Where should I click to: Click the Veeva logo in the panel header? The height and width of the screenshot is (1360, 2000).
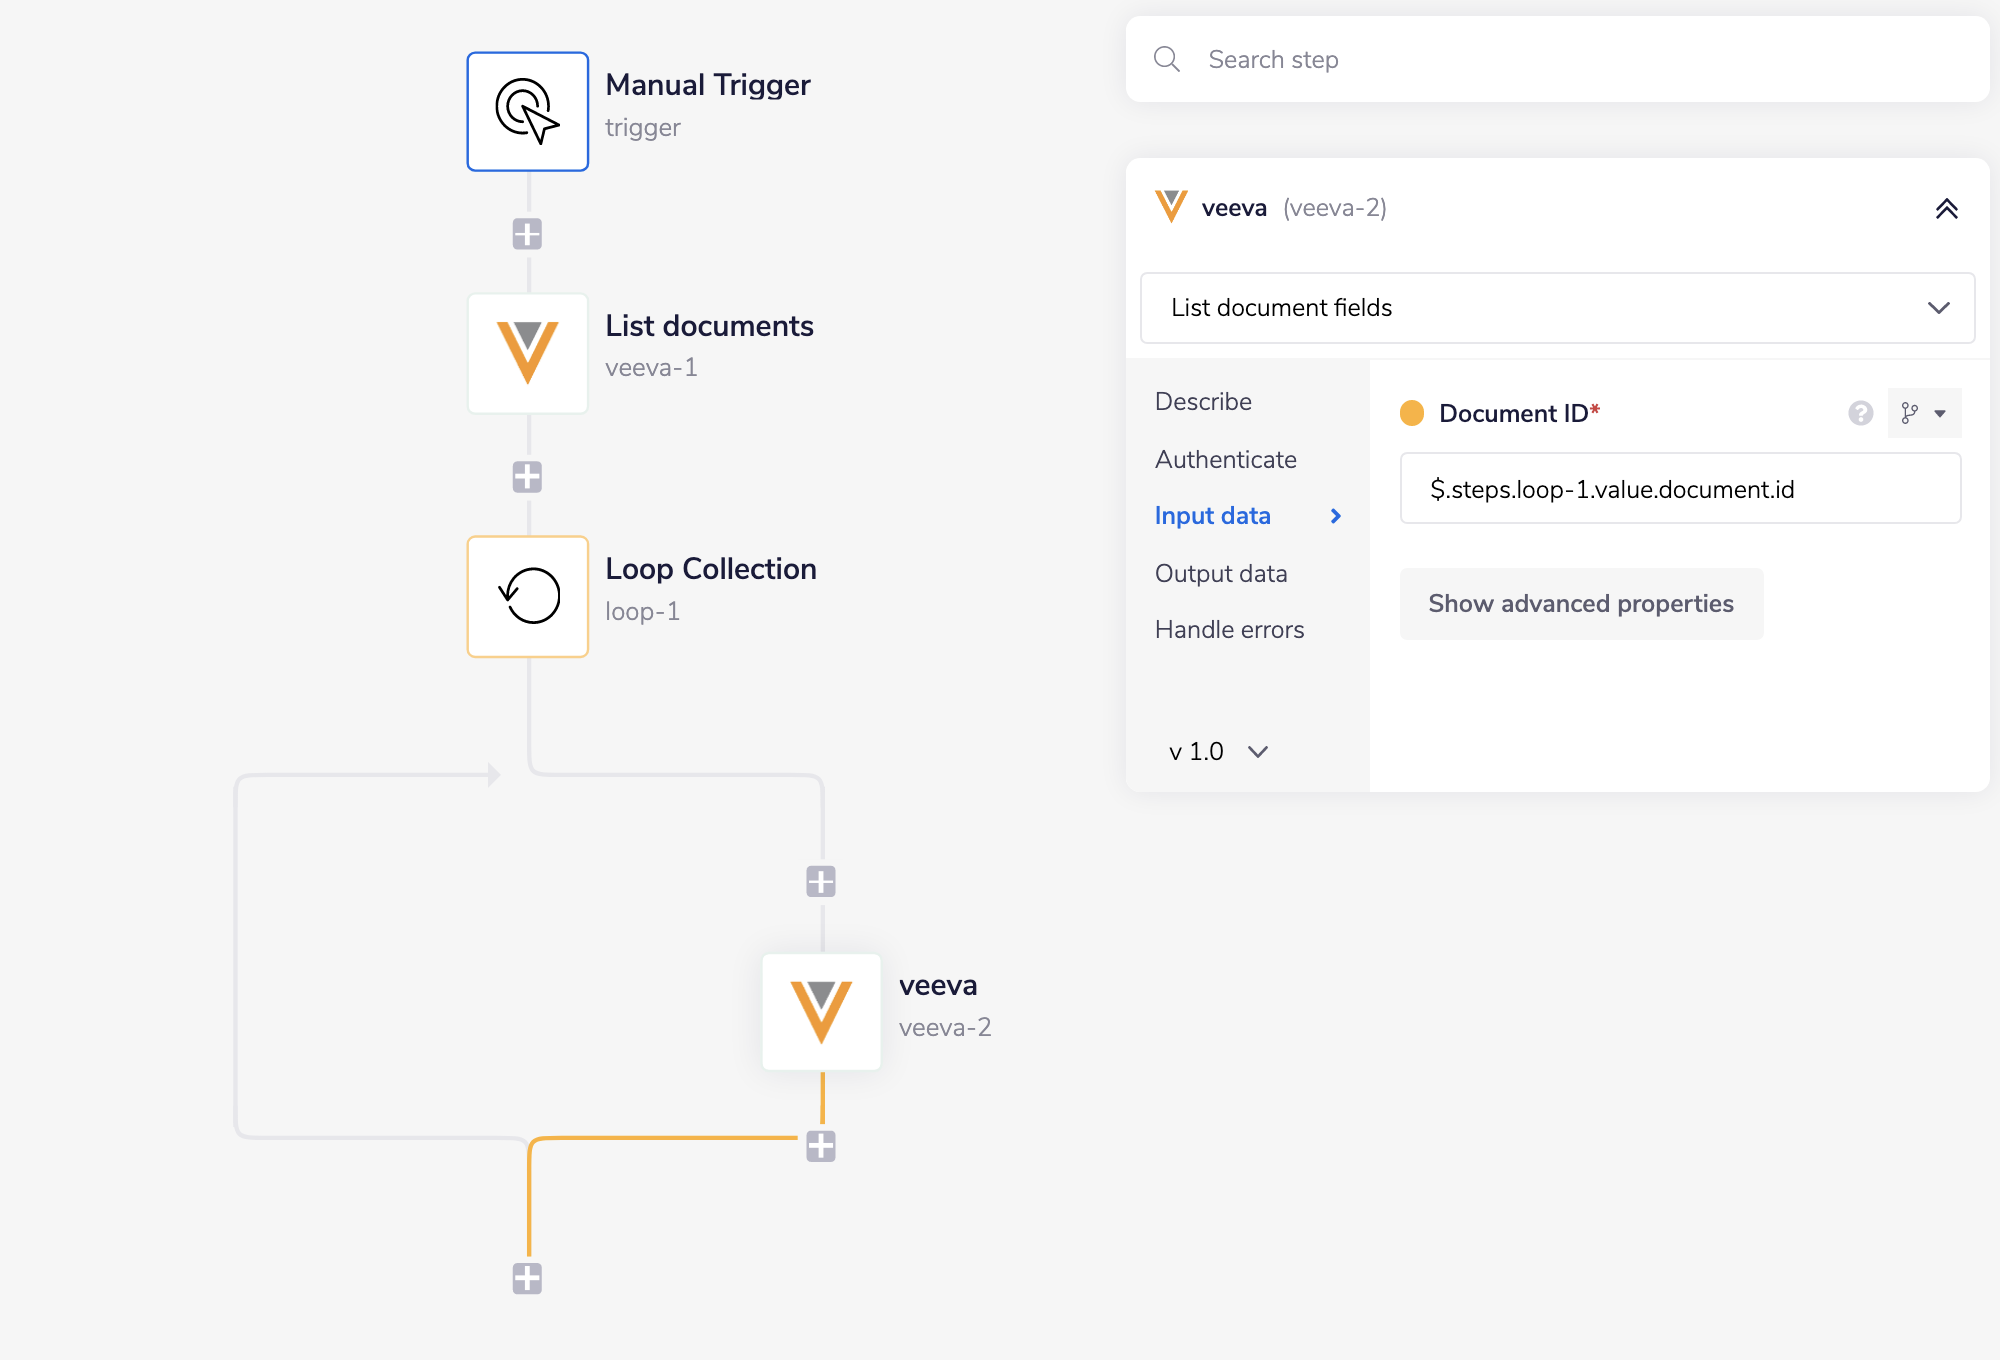point(1171,207)
